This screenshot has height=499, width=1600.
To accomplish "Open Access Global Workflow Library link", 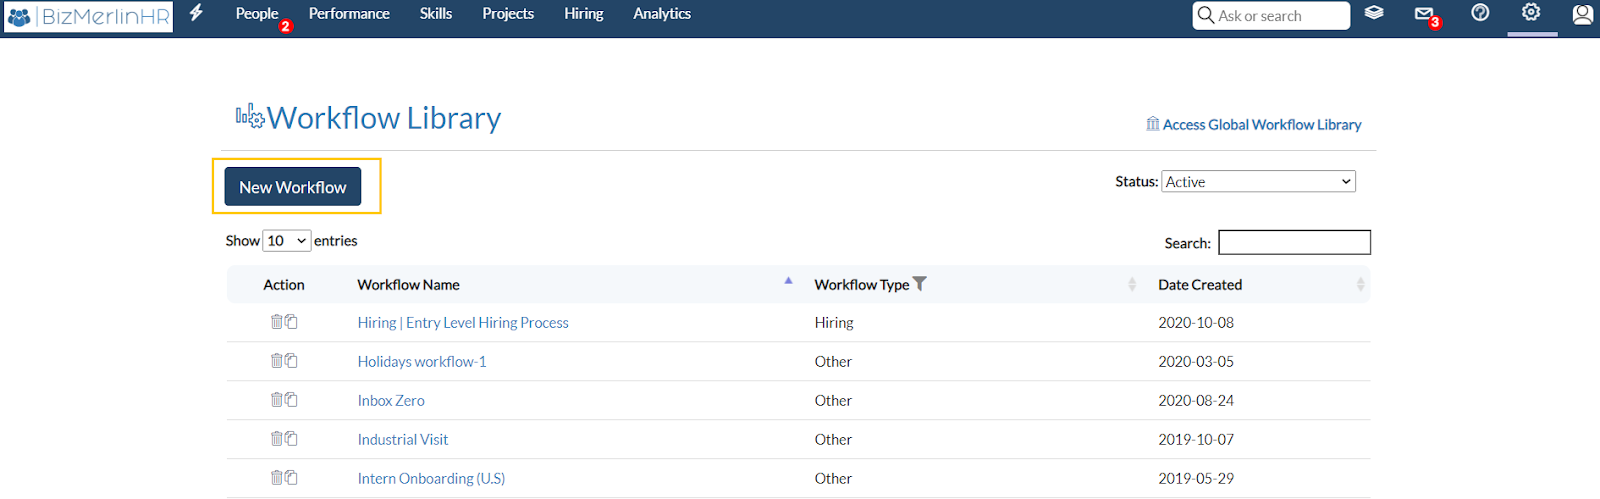I will click(x=1262, y=125).
